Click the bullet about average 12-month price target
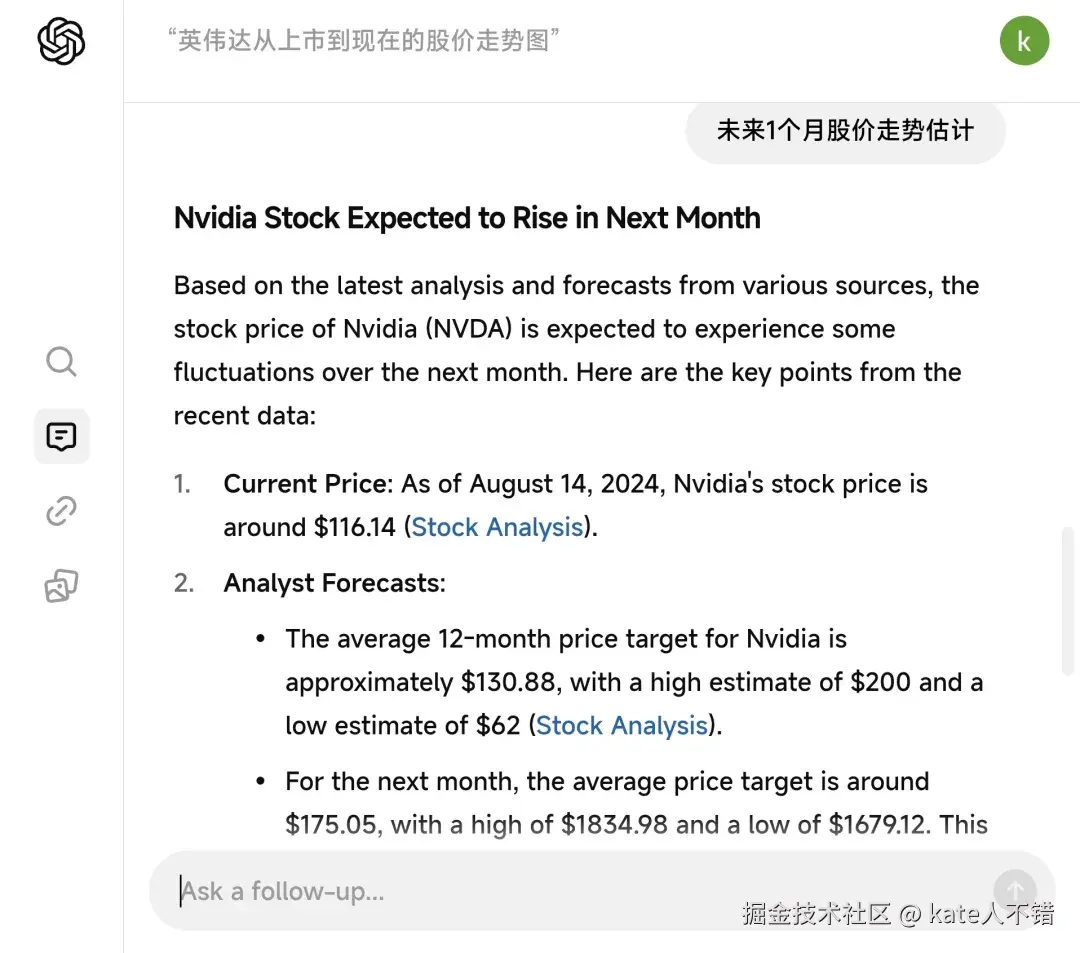The width and height of the screenshot is (1080, 953). point(632,682)
